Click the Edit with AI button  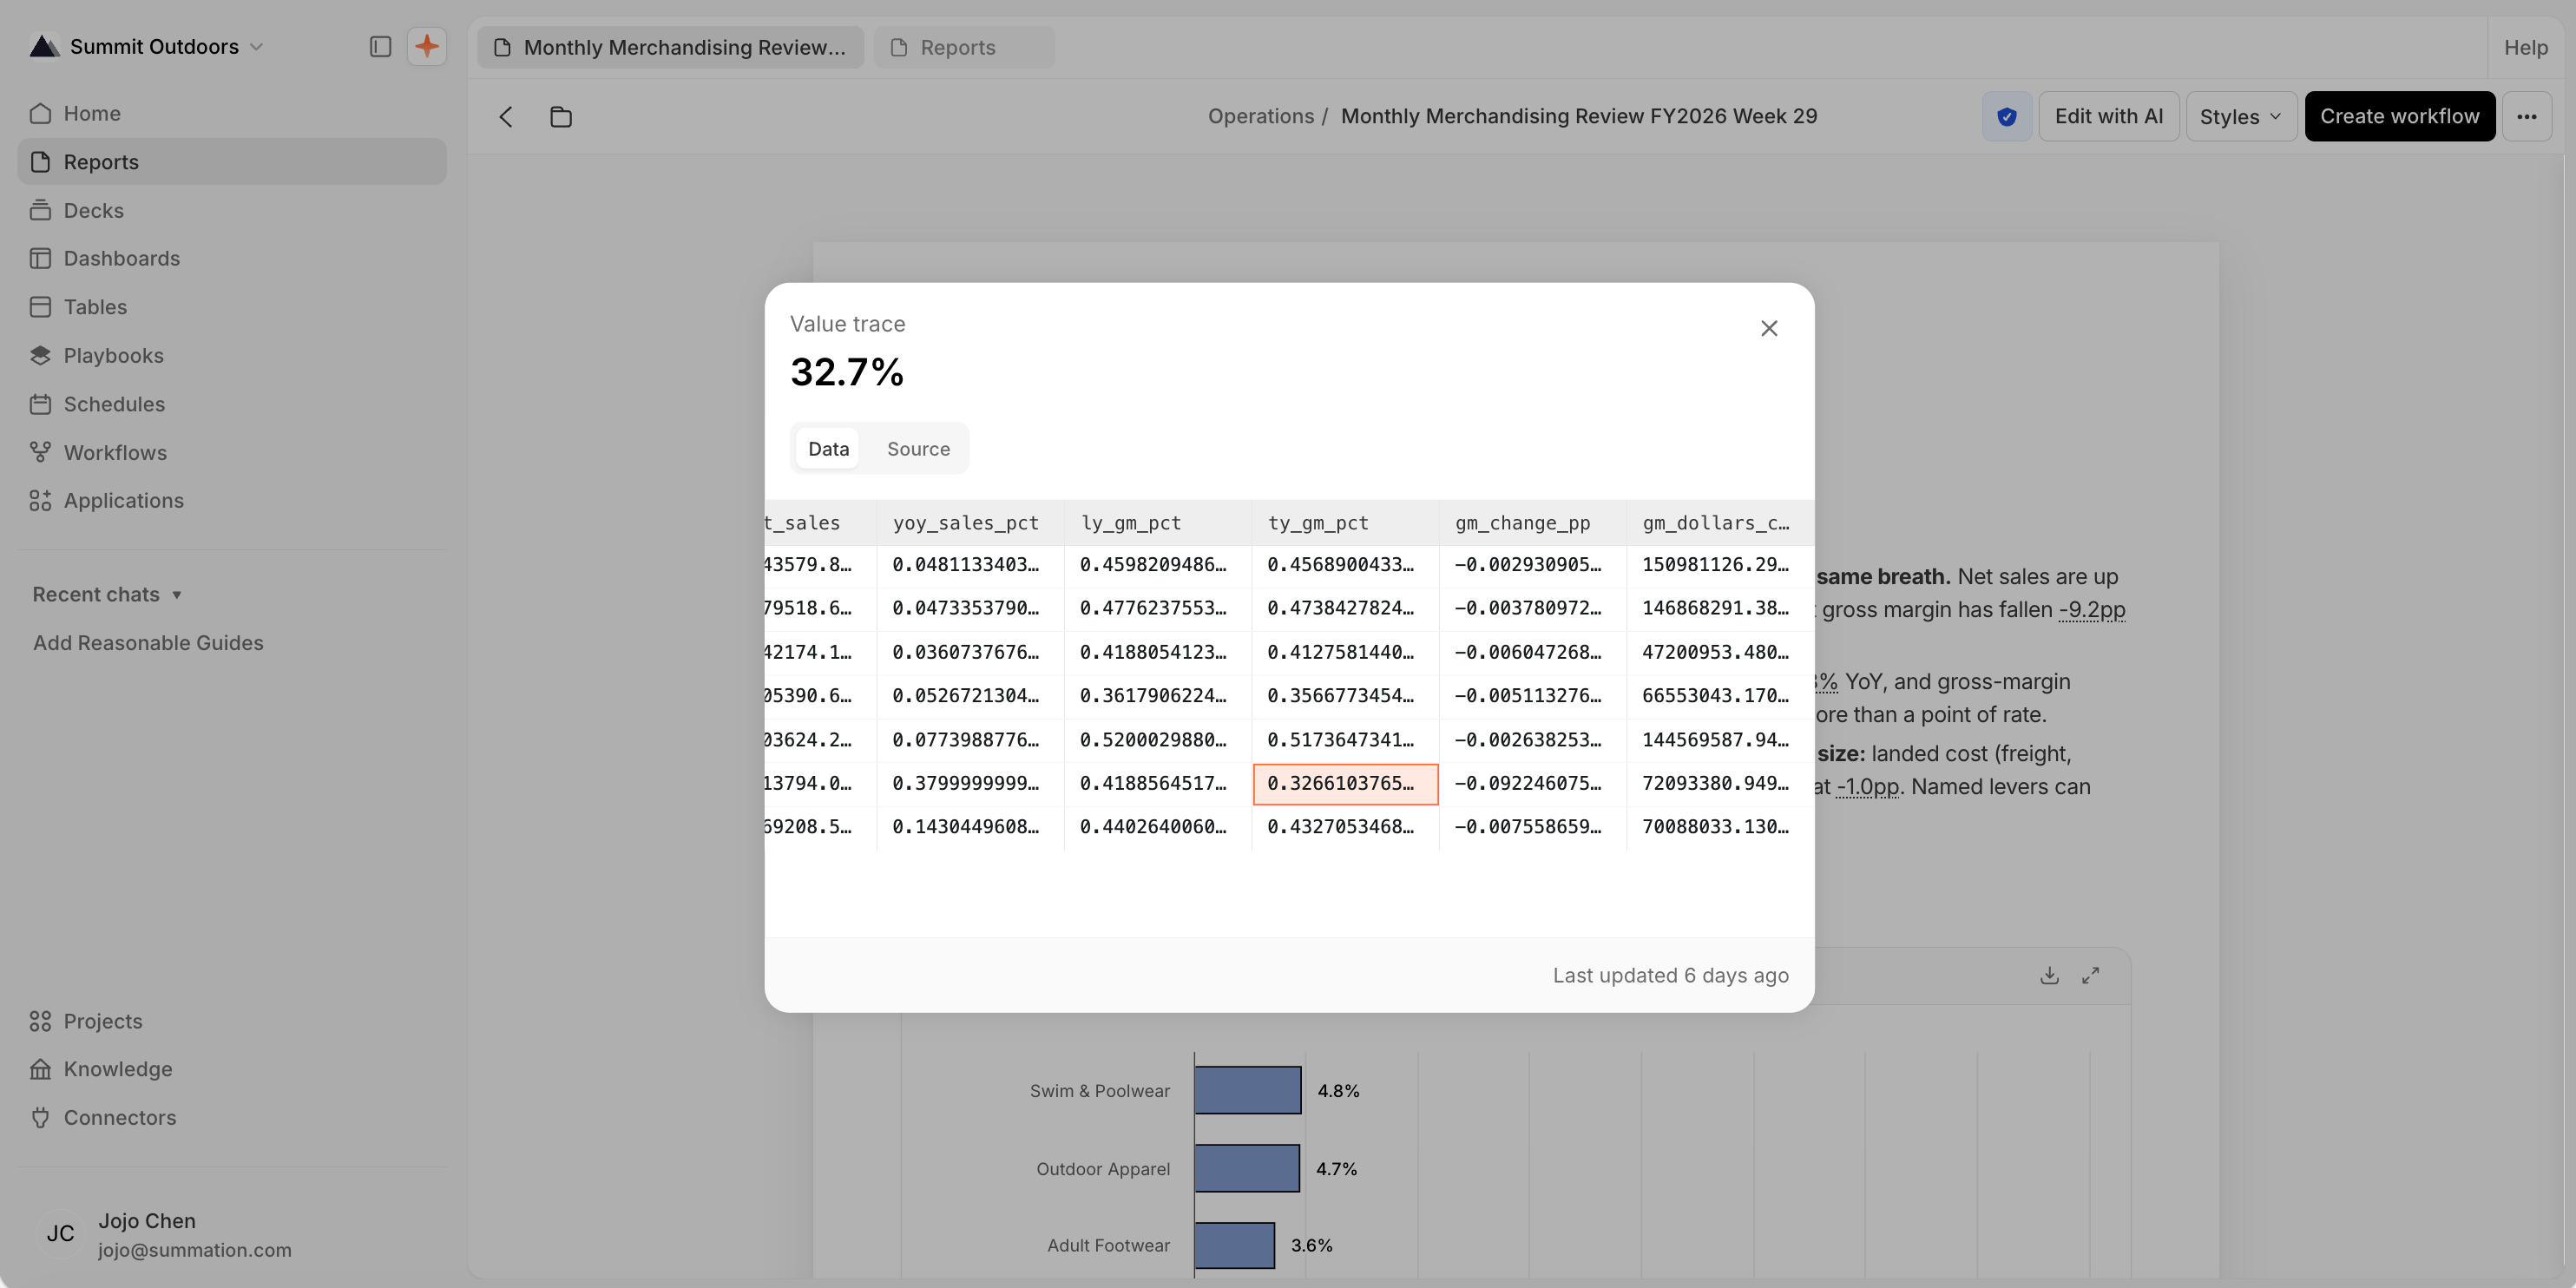pyautogui.click(x=2108, y=116)
